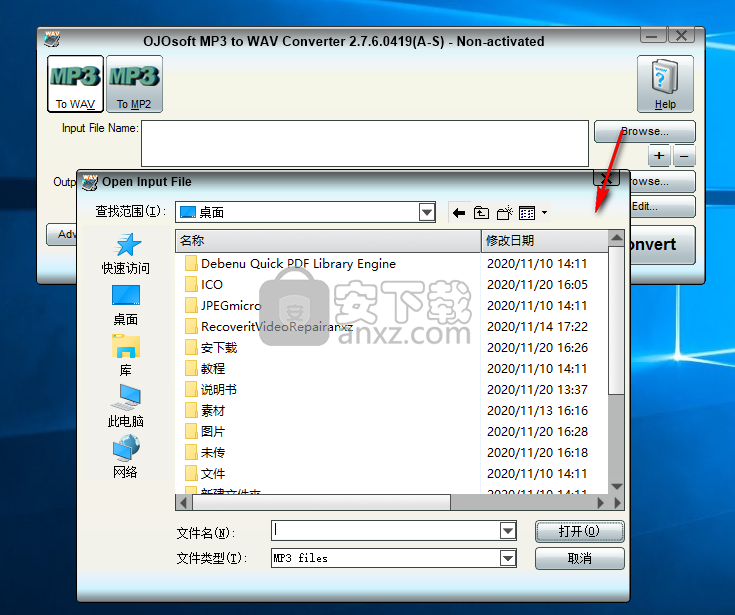Open 网络 in places sidebar
The height and width of the screenshot is (615, 735).
[126, 457]
